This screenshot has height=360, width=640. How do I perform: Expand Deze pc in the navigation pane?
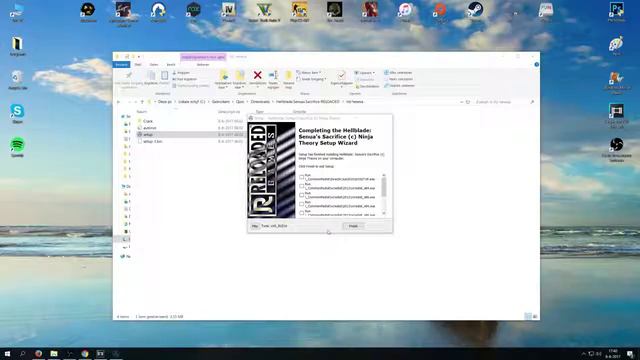(x=122, y=187)
